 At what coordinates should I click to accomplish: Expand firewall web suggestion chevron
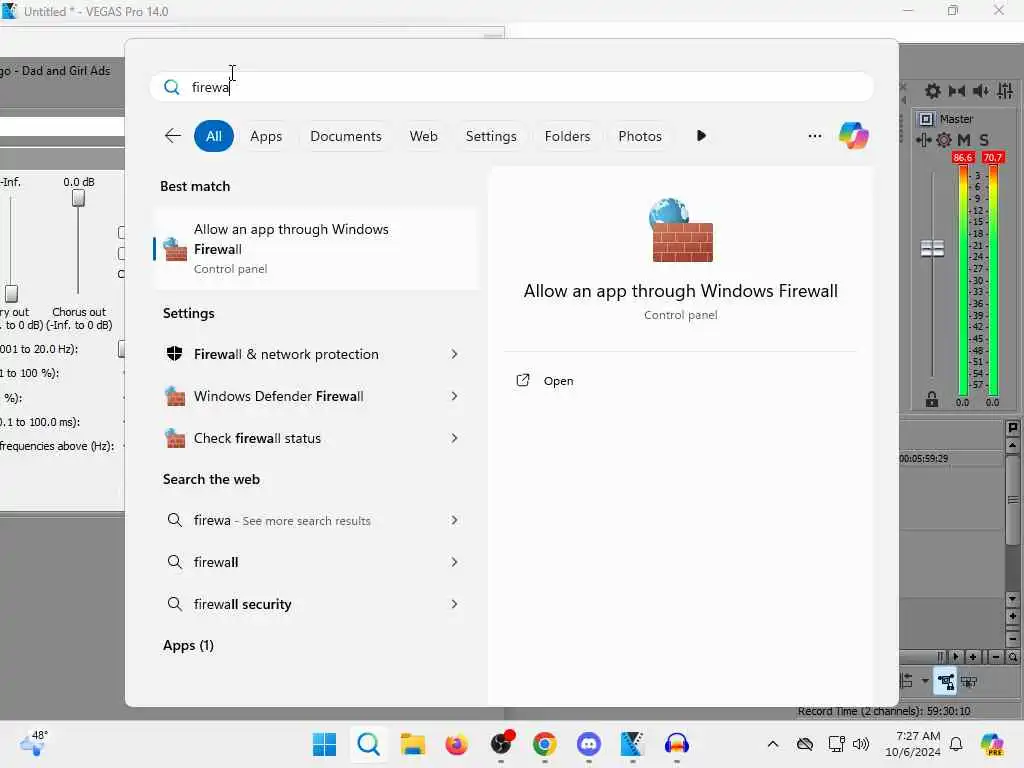pos(455,562)
